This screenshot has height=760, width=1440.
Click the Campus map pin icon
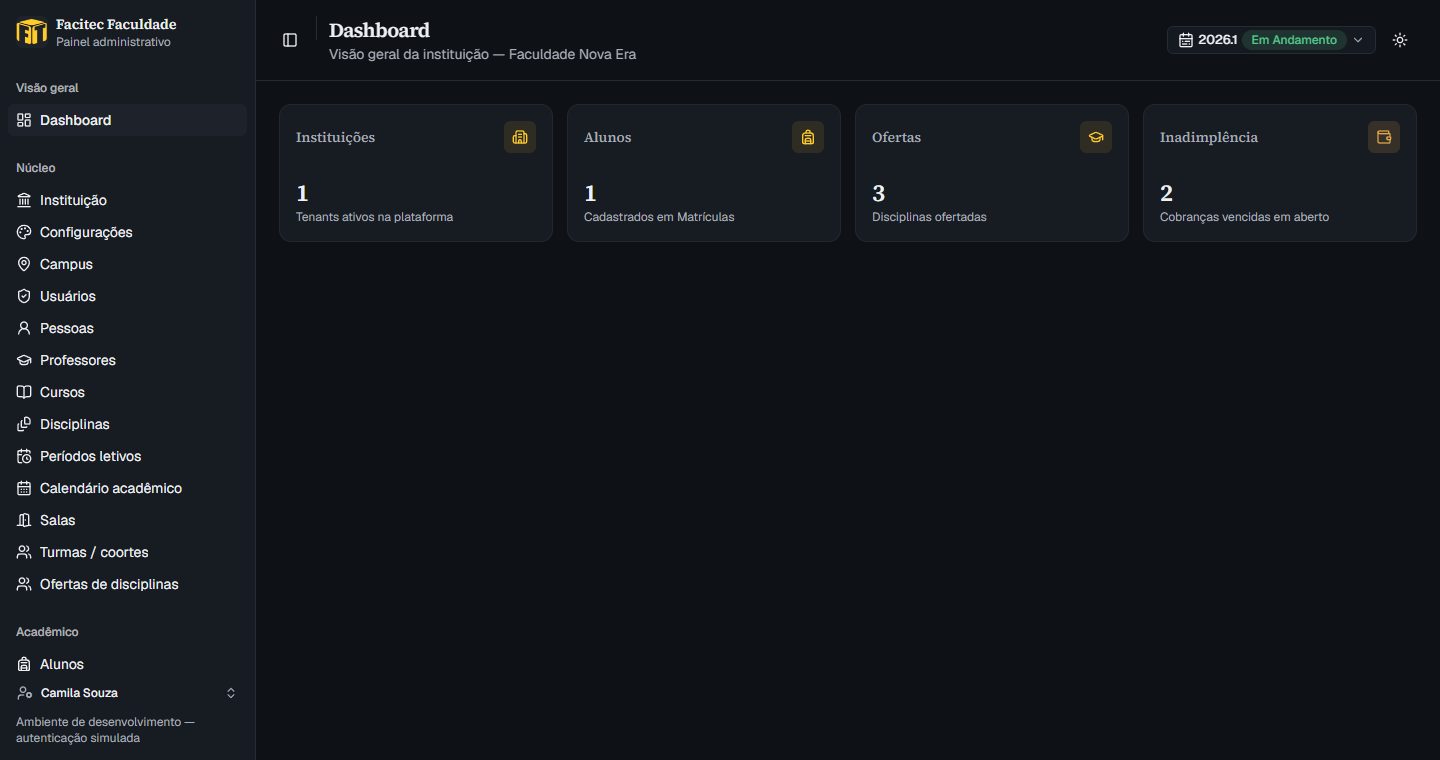click(x=24, y=264)
